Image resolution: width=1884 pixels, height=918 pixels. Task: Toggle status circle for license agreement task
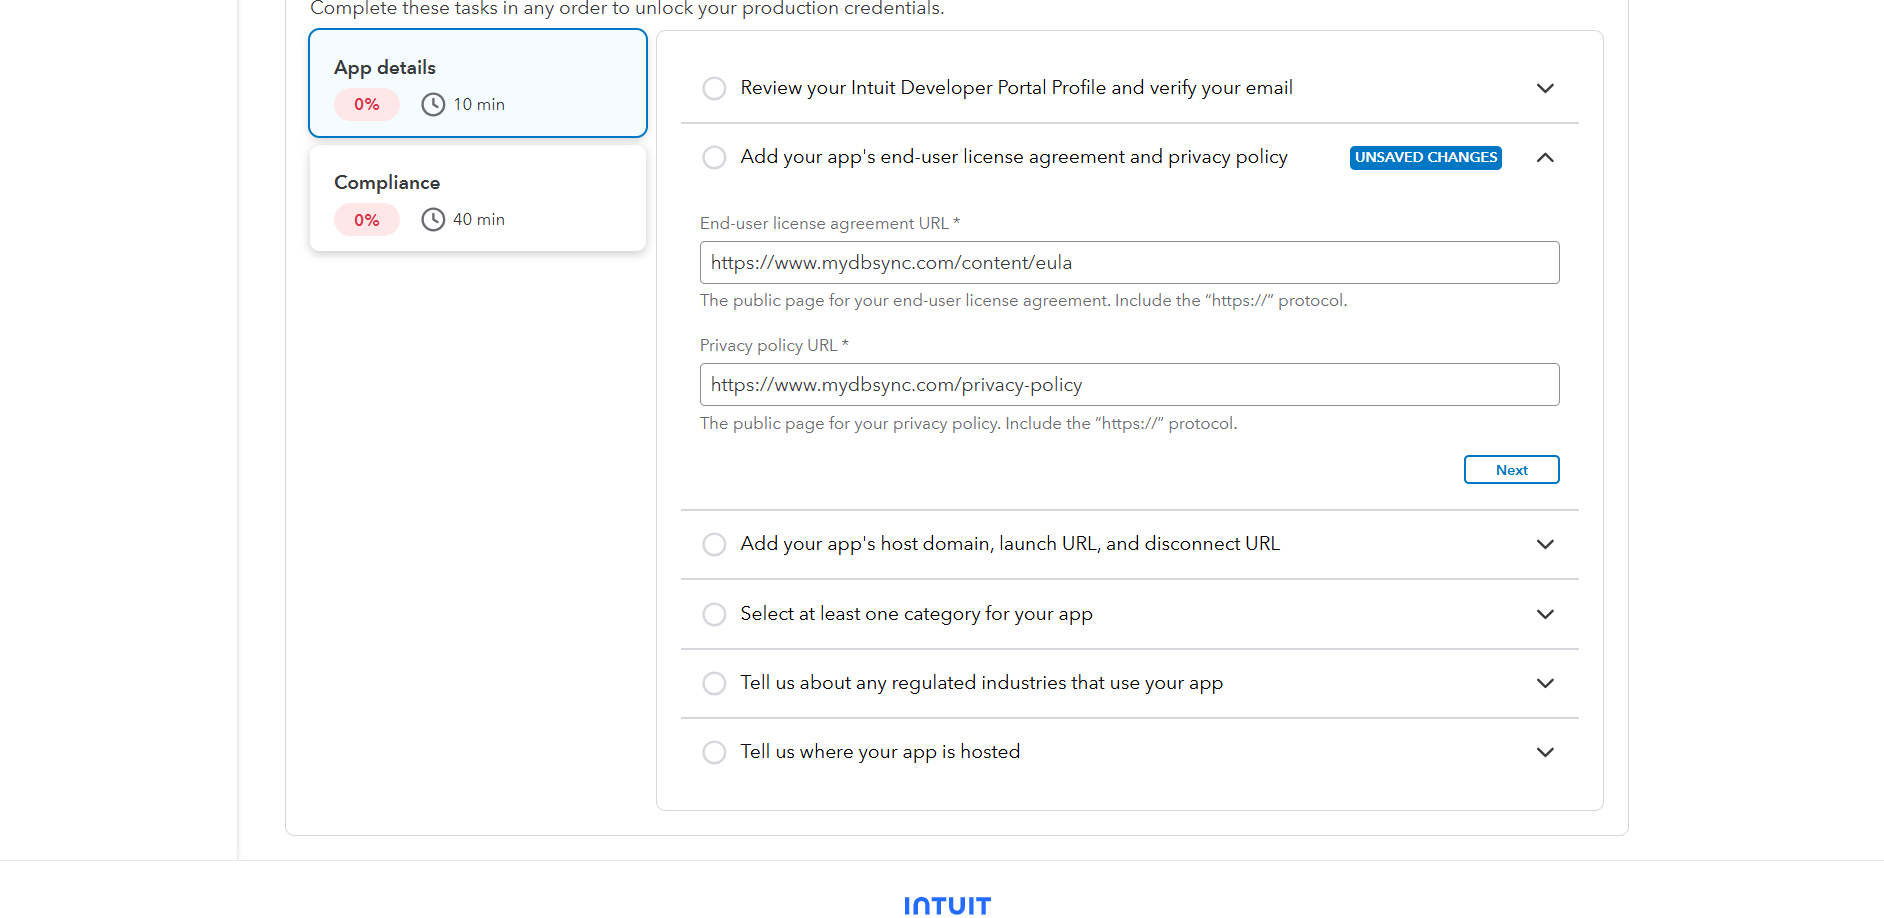714,158
